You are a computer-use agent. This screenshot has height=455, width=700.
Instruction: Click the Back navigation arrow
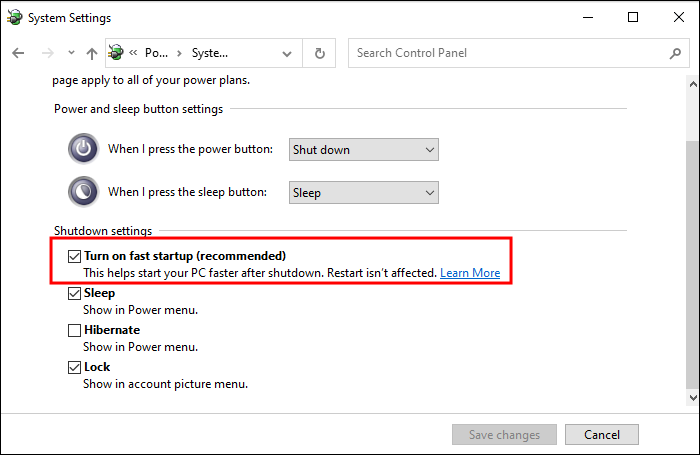pos(18,53)
